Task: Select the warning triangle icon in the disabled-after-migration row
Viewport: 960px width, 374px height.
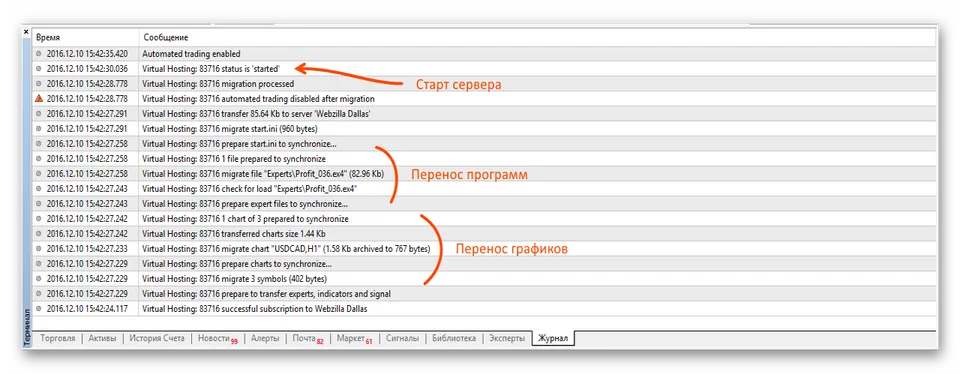Action: click(x=39, y=99)
